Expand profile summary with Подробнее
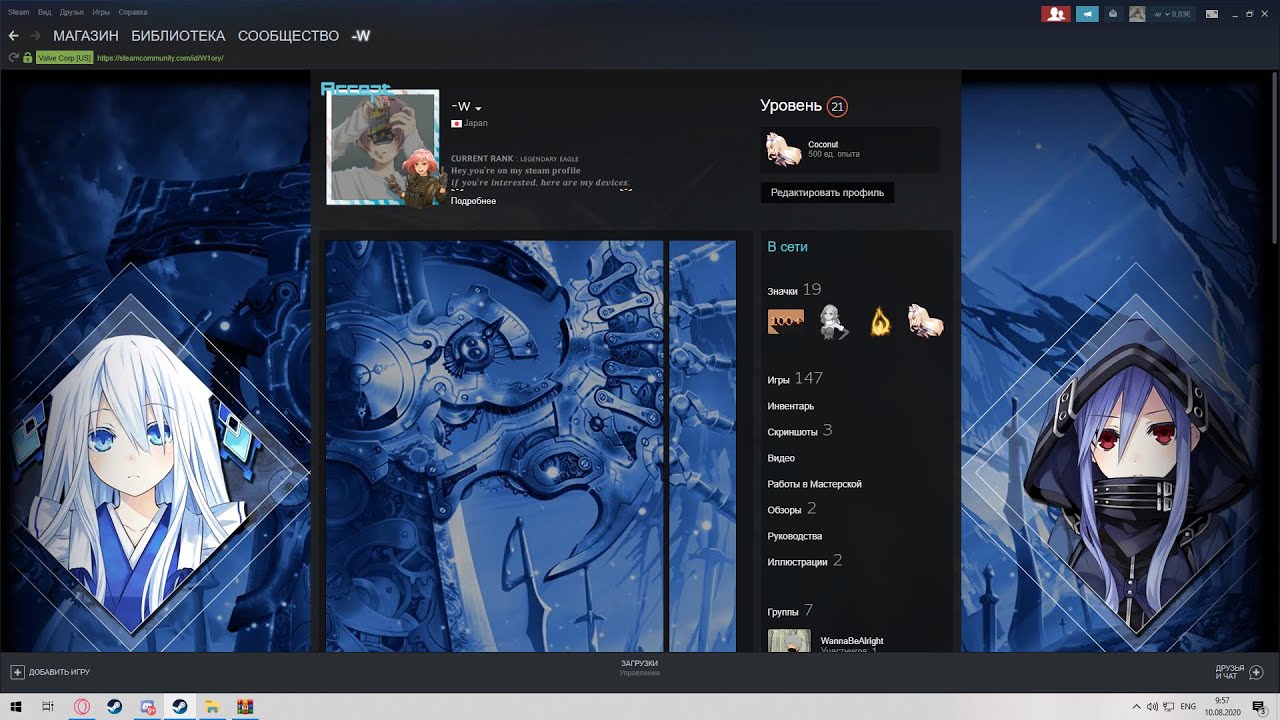 [473, 201]
